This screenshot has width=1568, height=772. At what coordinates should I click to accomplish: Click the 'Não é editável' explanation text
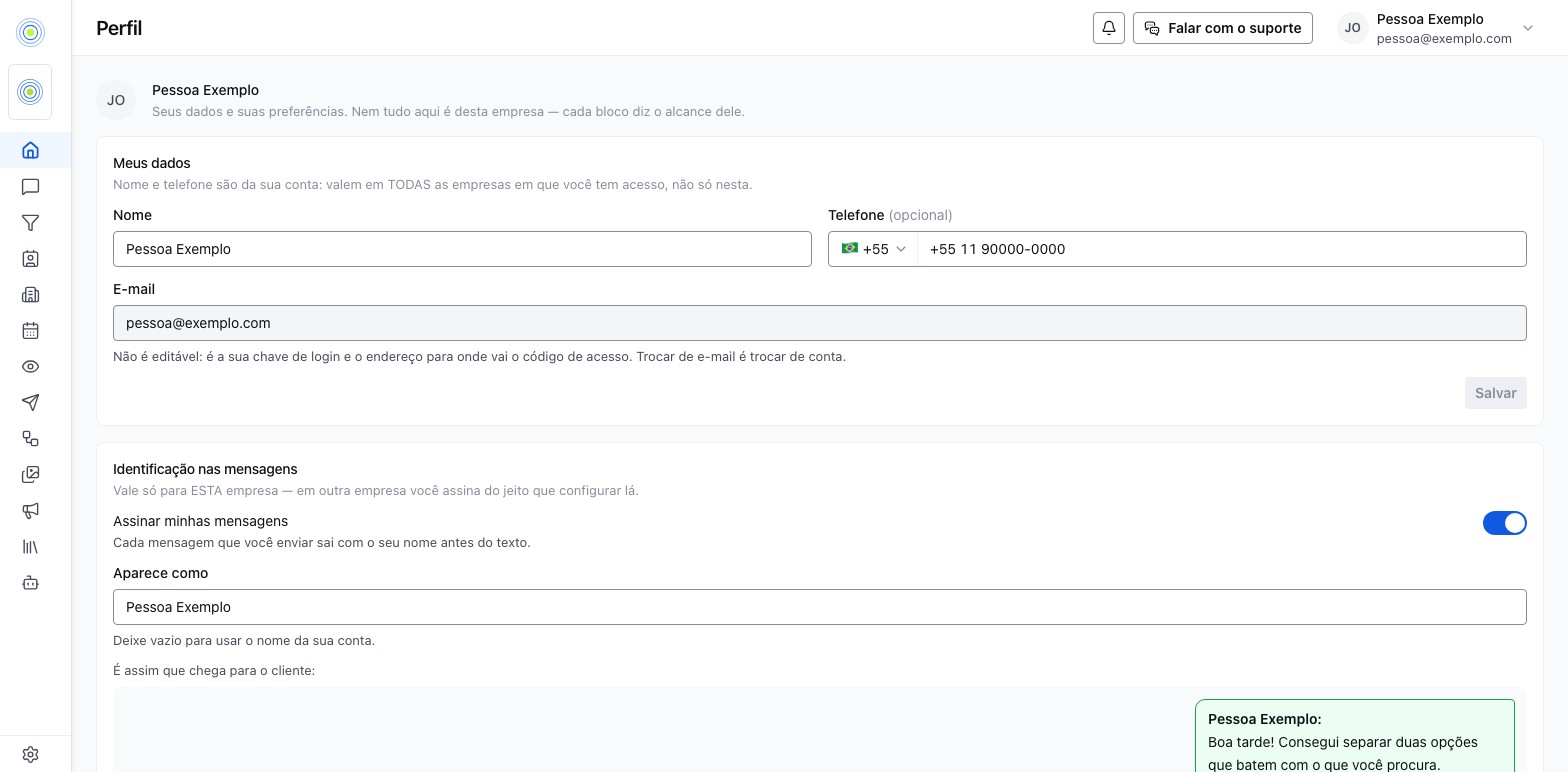(x=479, y=357)
